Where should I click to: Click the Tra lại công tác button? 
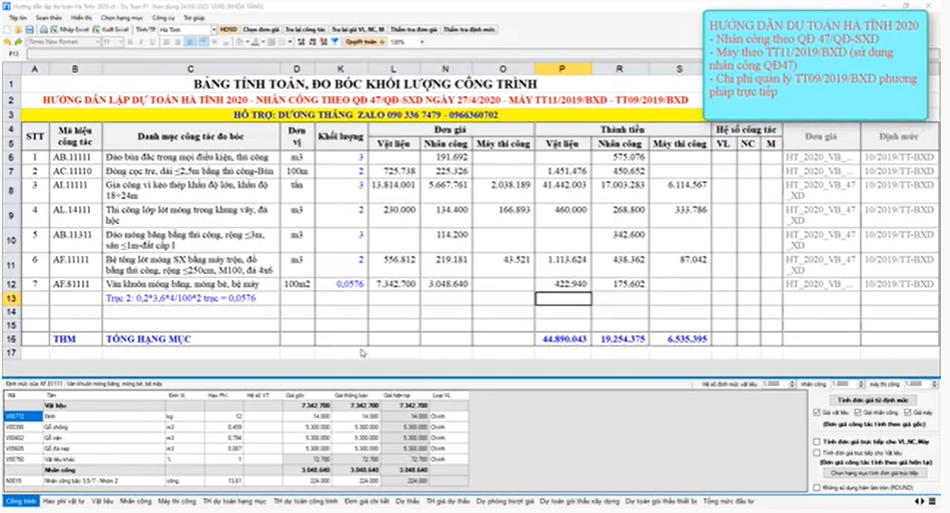[305, 29]
